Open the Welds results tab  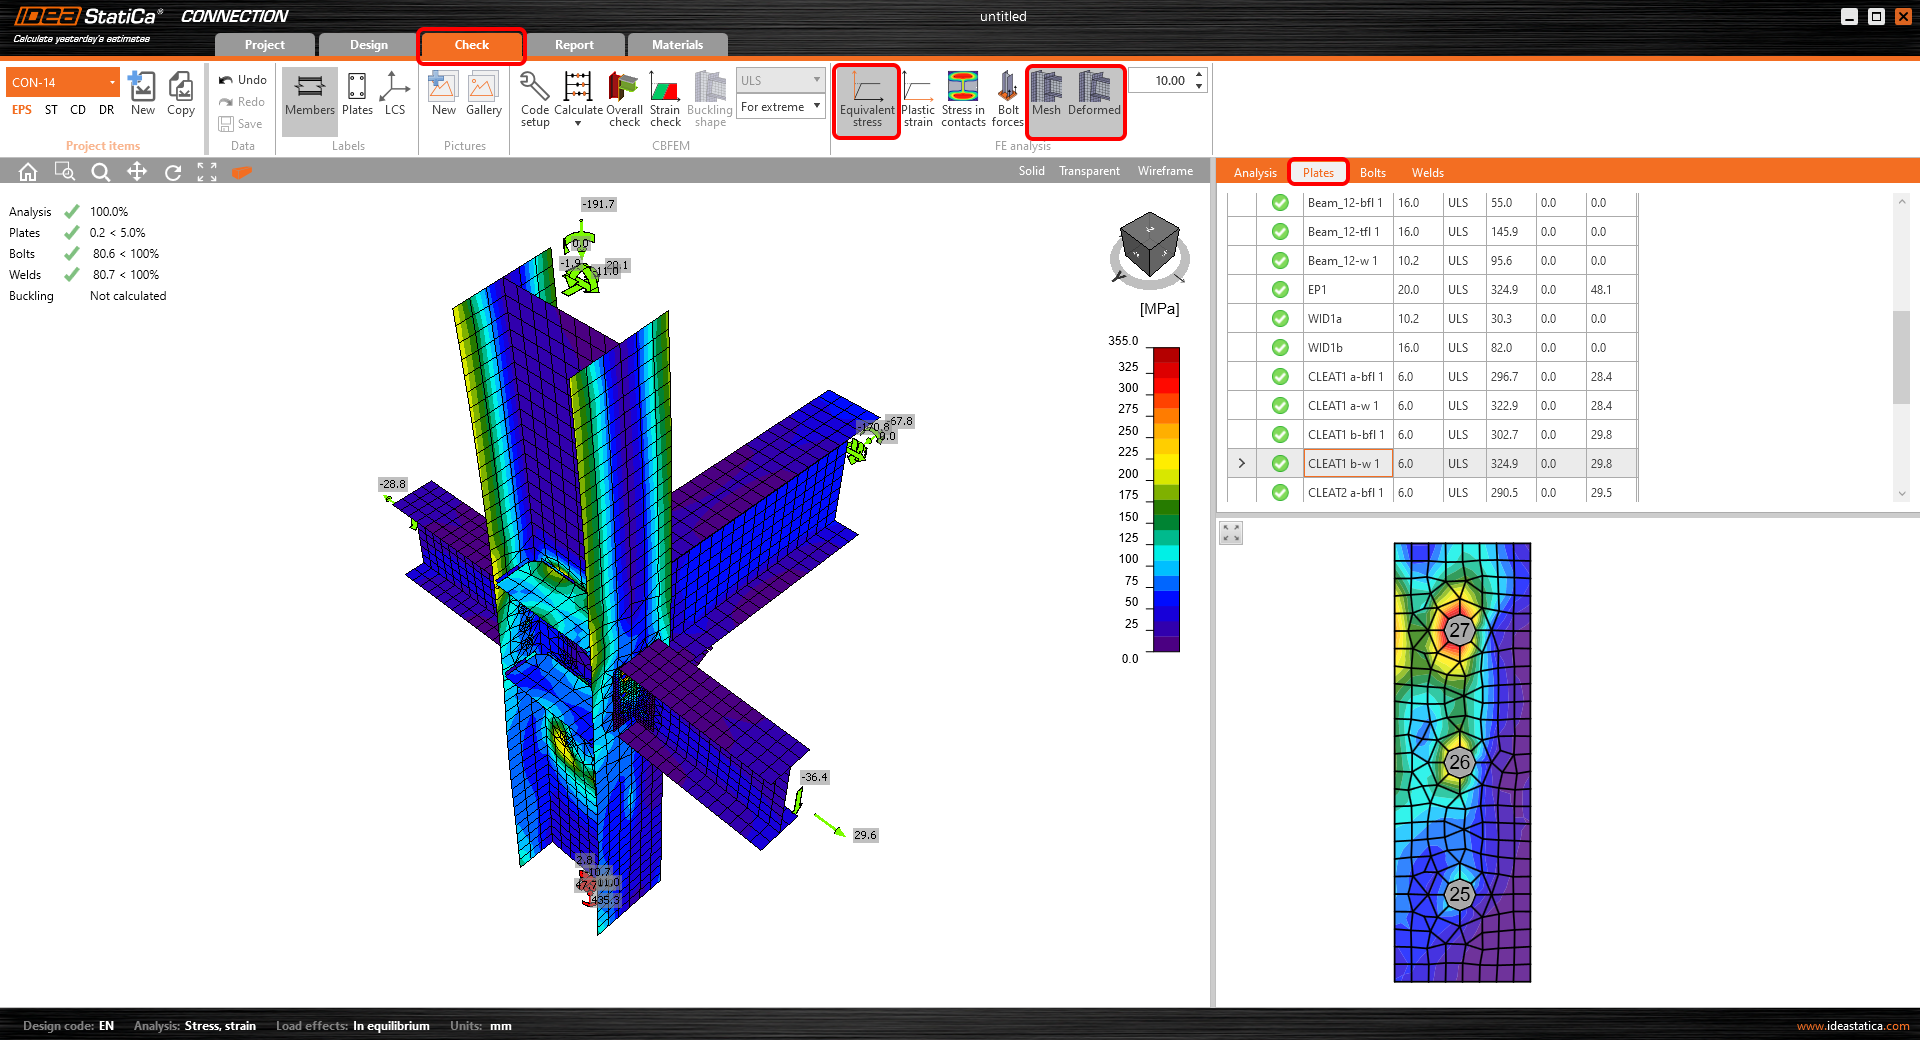pos(1427,173)
